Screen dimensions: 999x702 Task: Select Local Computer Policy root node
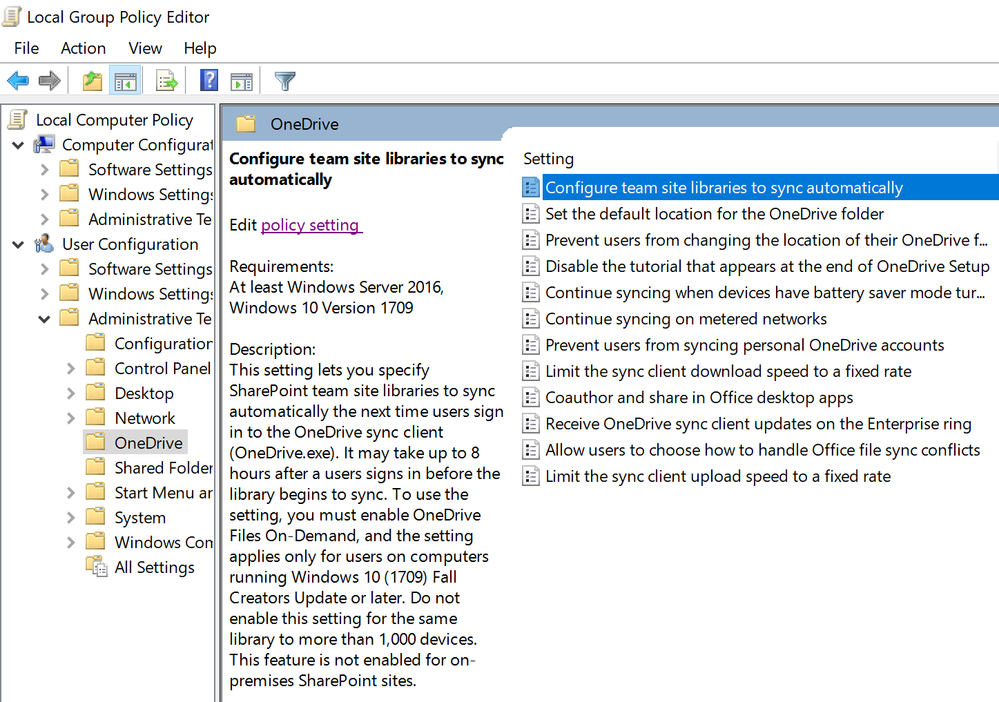point(114,120)
